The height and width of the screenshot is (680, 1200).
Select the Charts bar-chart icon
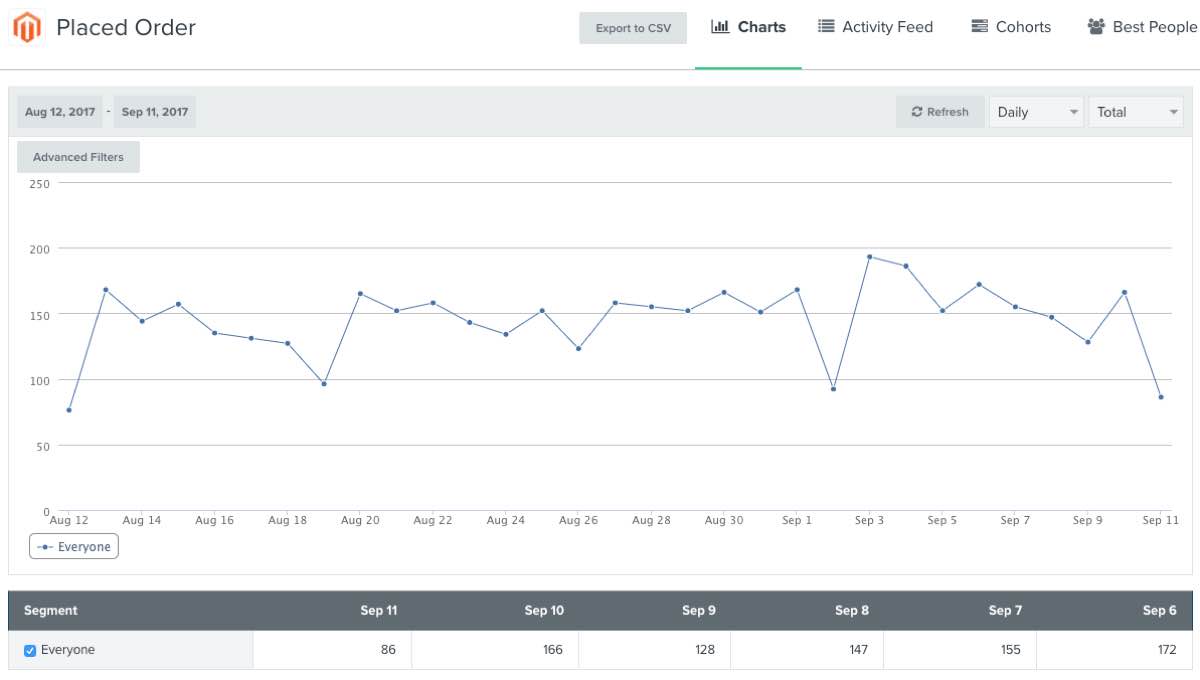point(722,27)
